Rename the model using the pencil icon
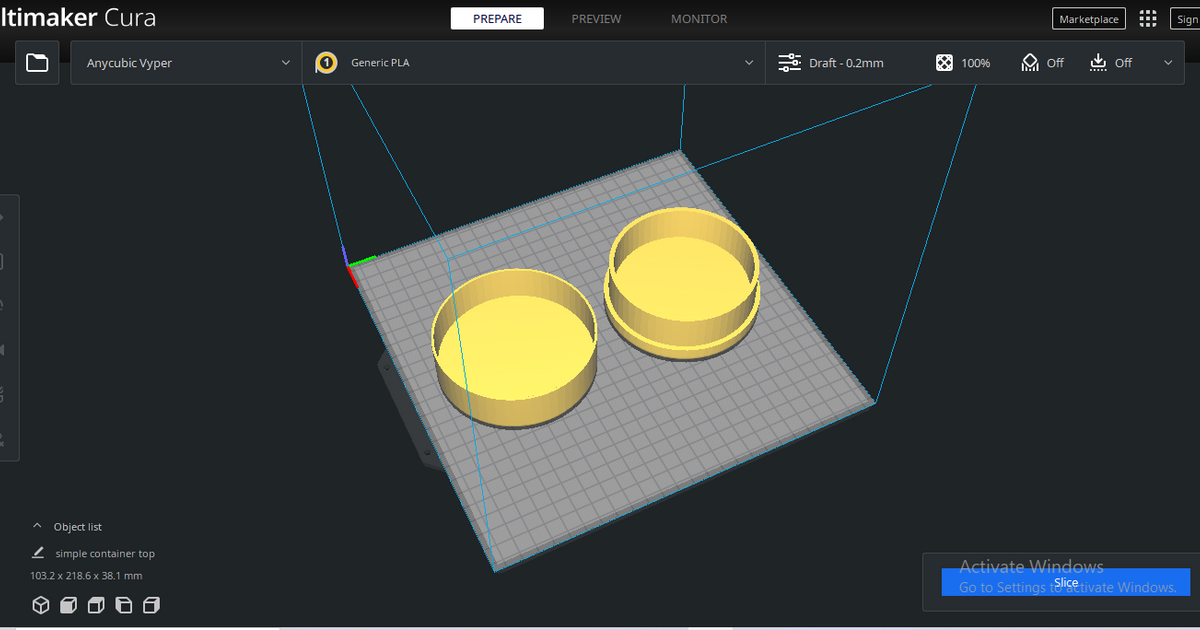Screen dimensions: 1200x630 pos(37,552)
